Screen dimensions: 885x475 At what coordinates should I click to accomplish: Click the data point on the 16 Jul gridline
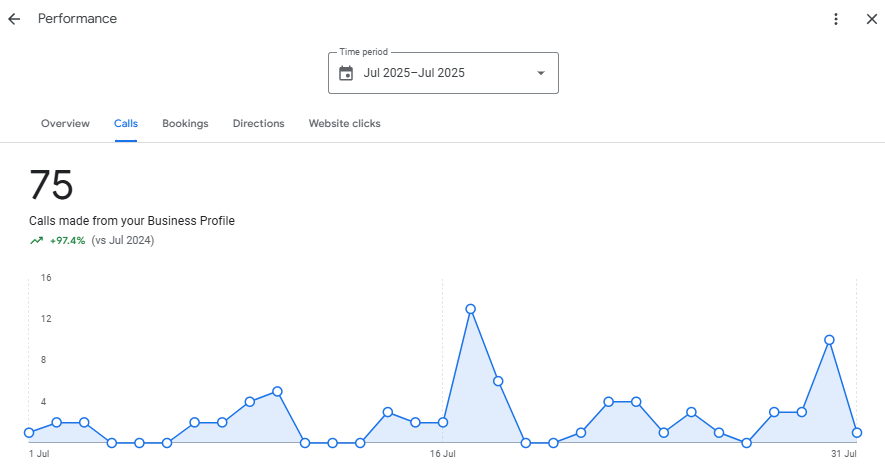click(x=443, y=422)
